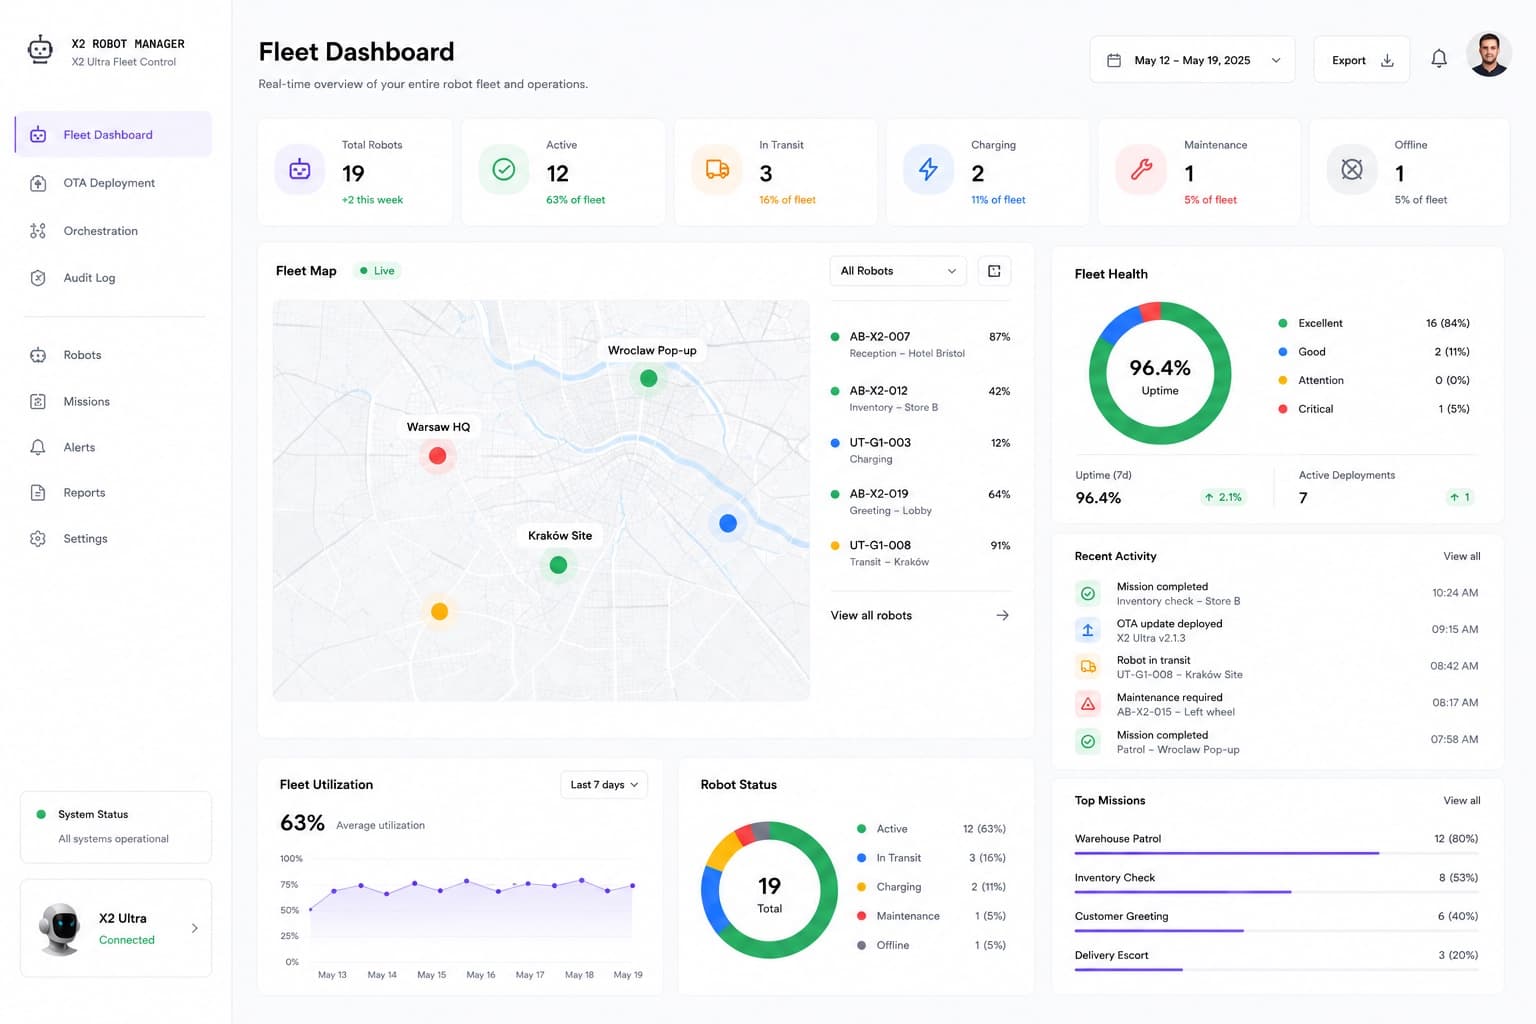Select robot UT-G1-008 row
This screenshot has height=1024, width=1536.
click(x=920, y=553)
